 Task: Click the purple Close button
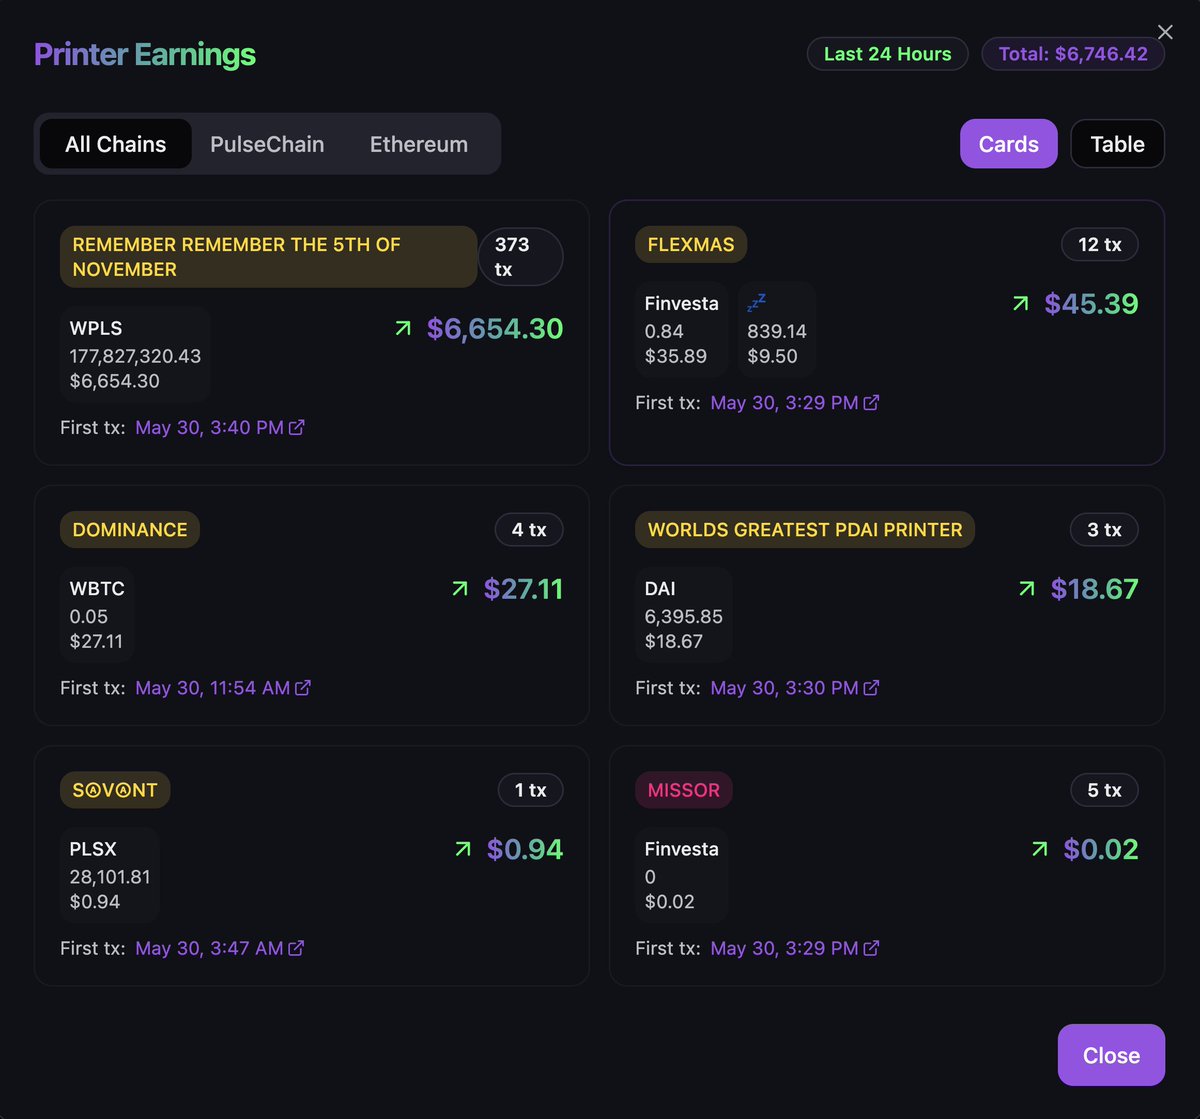(1111, 1055)
